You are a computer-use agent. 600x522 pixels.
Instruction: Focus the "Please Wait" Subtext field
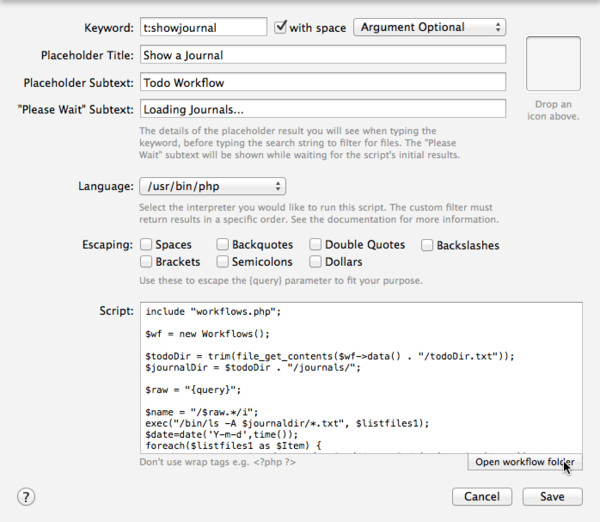tap(323, 109)
